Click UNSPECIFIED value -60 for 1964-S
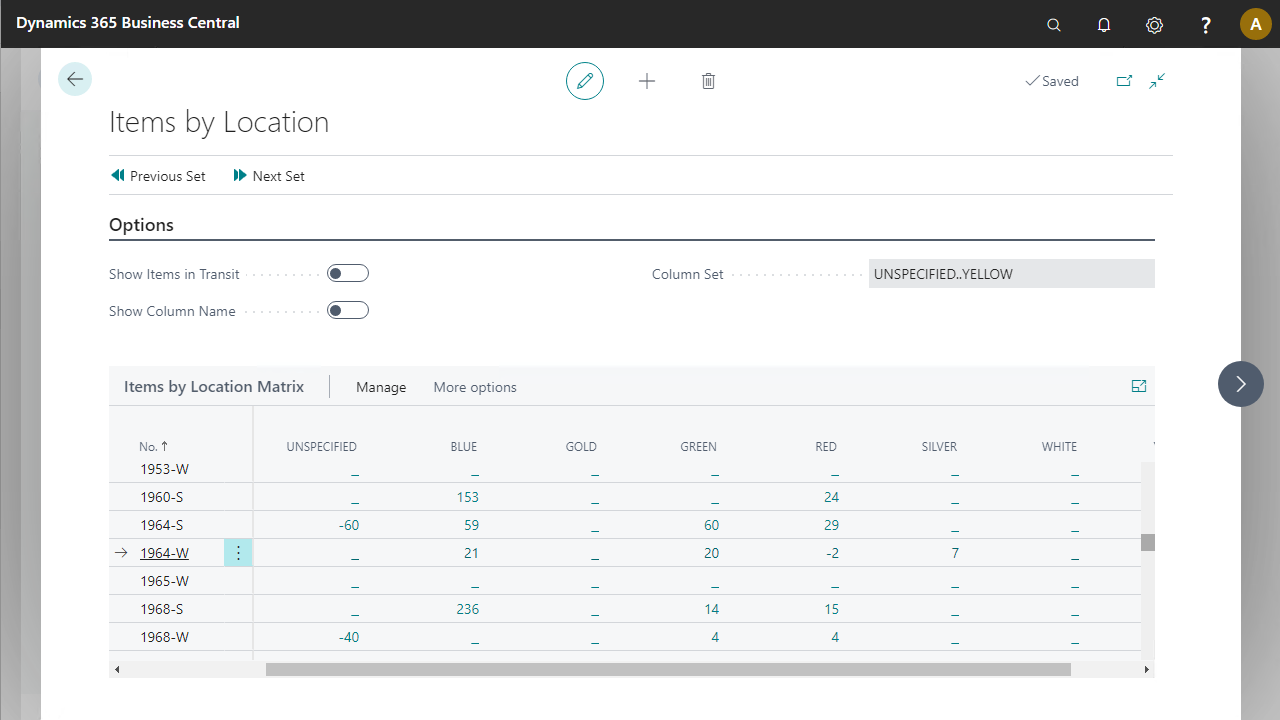The width and height of the screenshot is (1280, 720). point(348,525)
